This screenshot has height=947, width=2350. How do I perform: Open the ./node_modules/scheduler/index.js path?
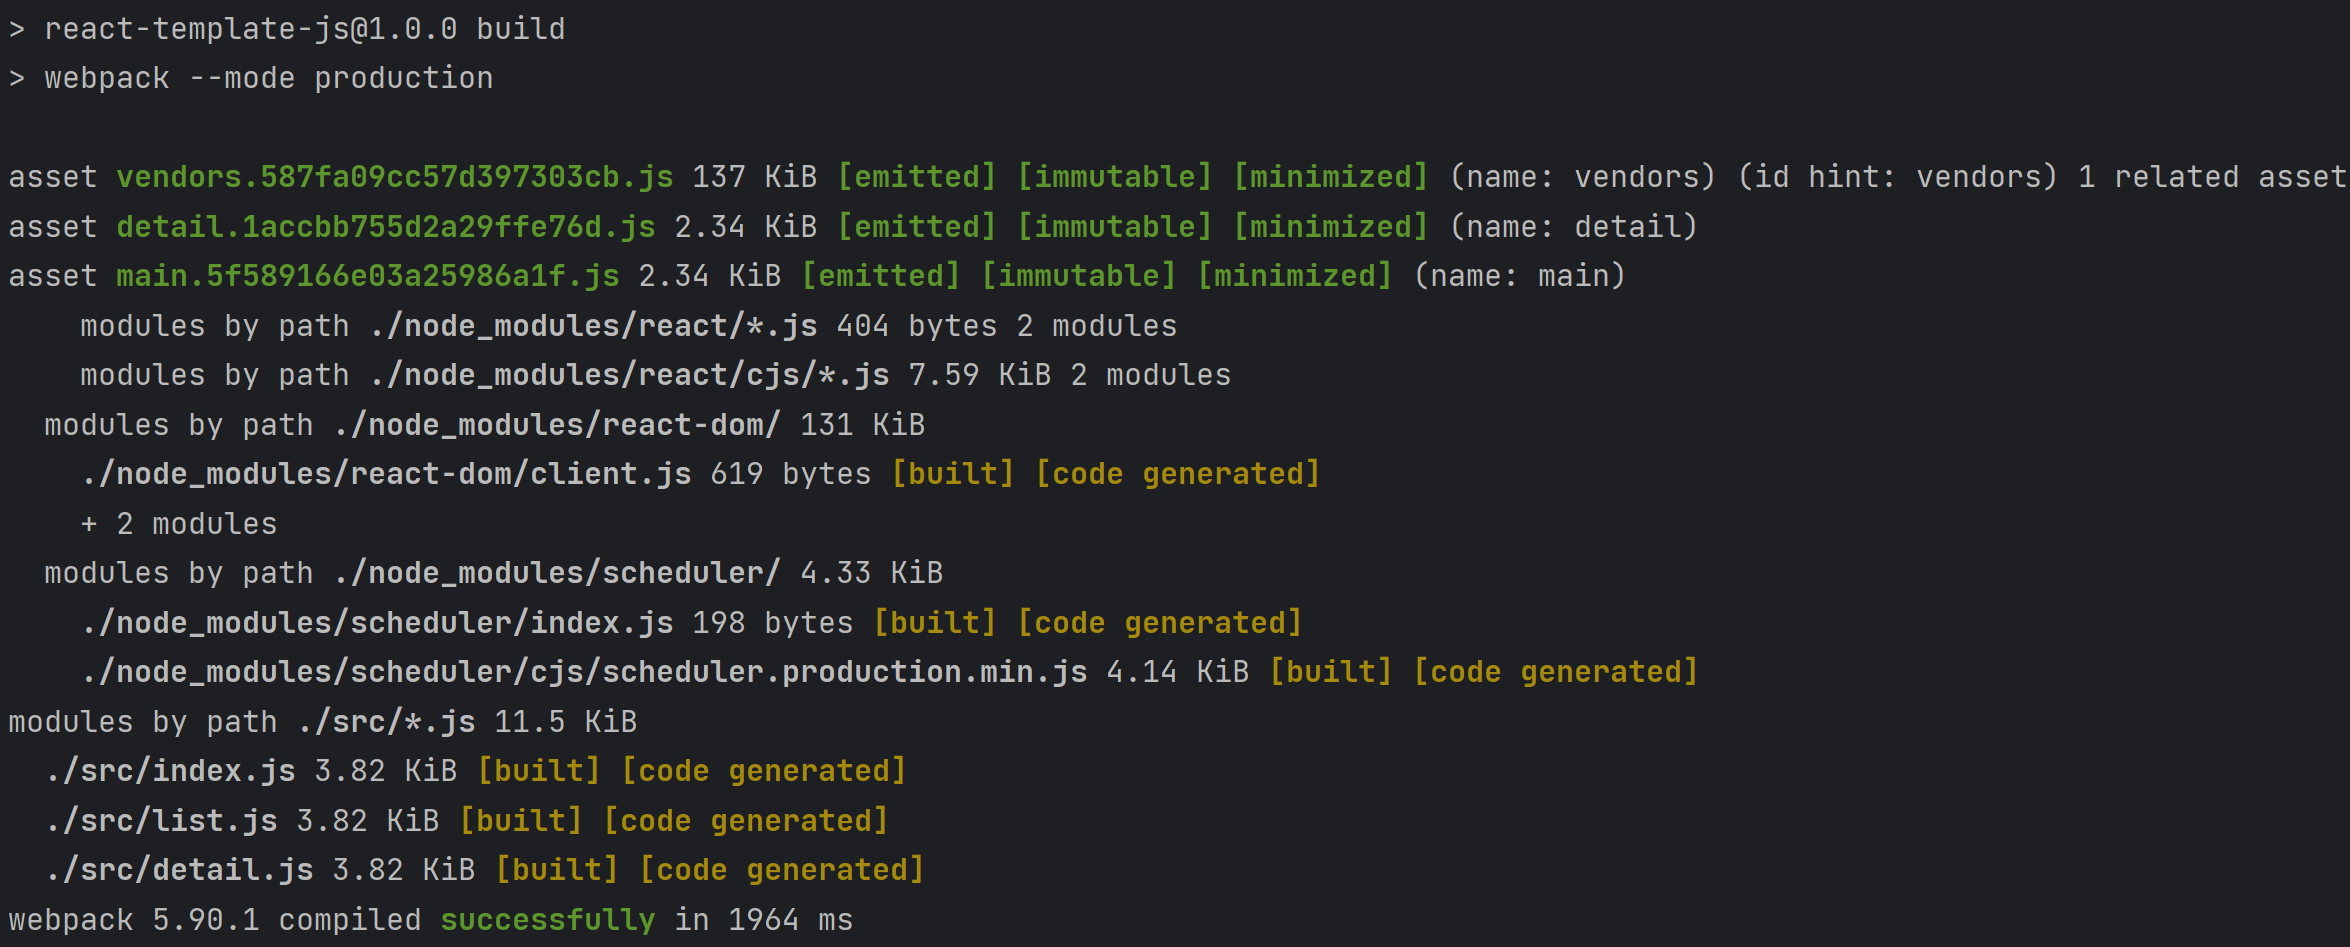click(x=378, y=623)
